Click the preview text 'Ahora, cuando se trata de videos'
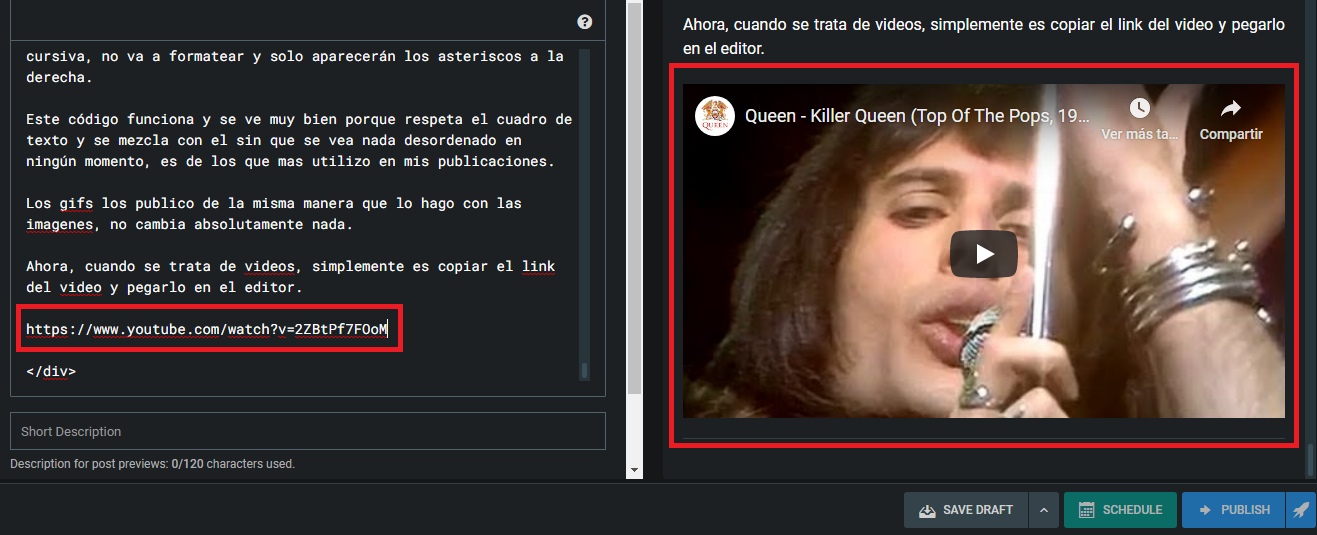This screenshot has height=535, width=1317. tap(984, 36)
